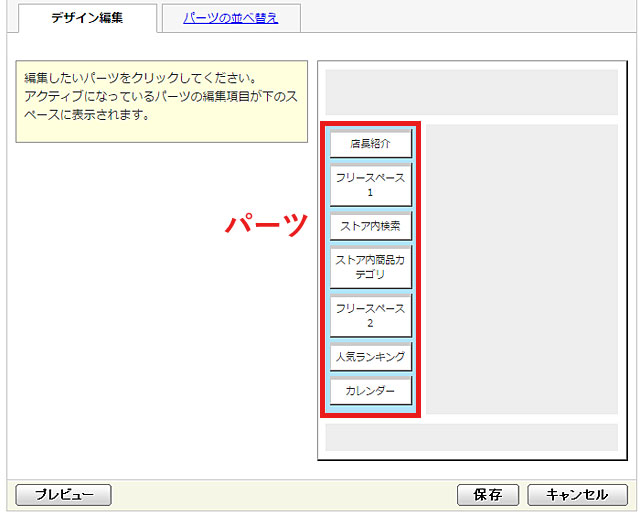This screenshot has height=516, width=640.
Task: Click the プレビュー button
Action: [64, 495]
